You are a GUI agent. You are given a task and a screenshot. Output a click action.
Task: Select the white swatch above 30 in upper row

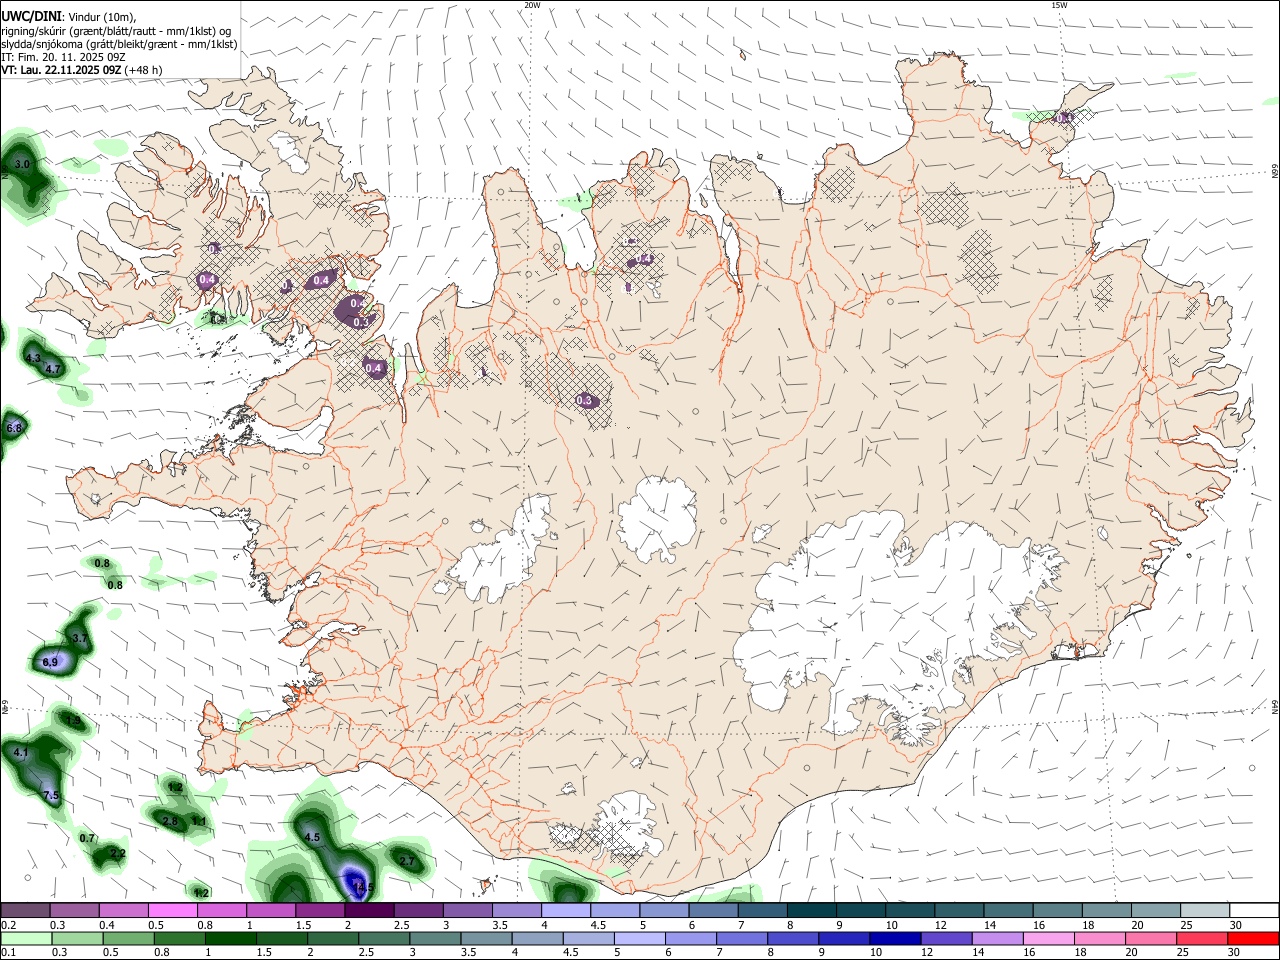[x=1253, y=911]
